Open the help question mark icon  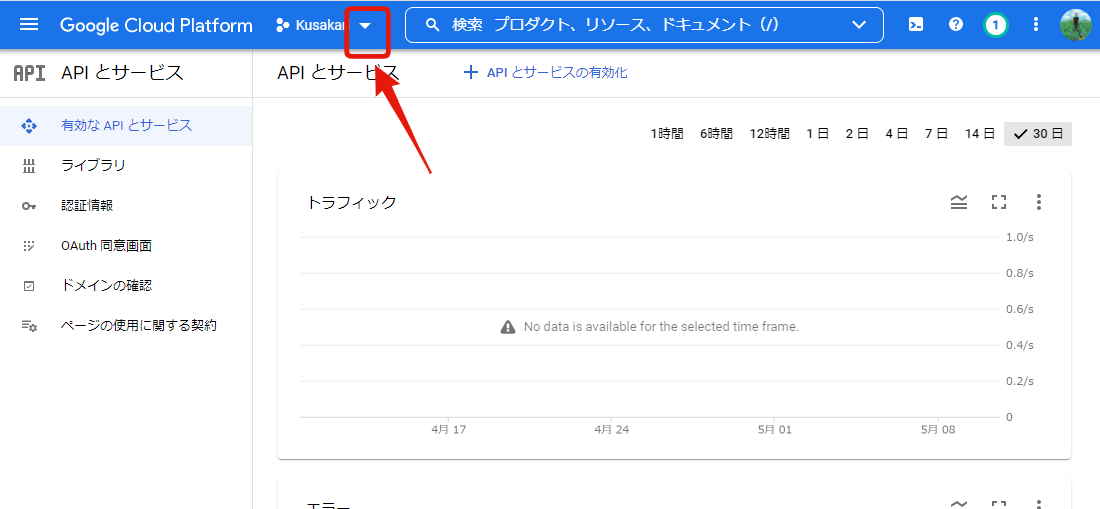[x=955, y=25]
